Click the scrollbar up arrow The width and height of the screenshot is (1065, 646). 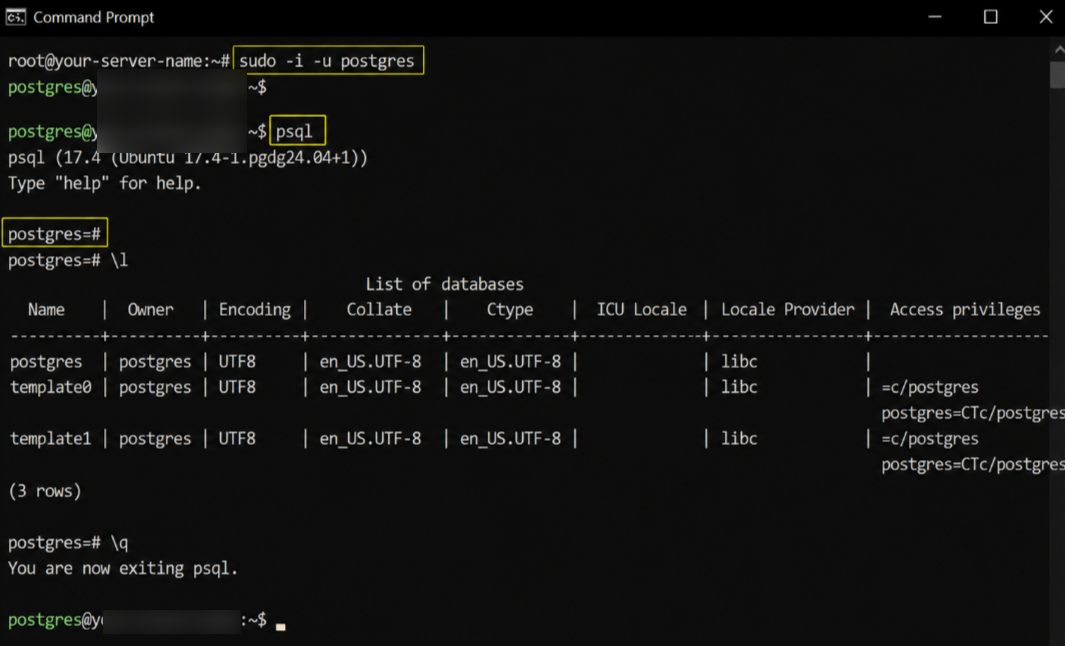coord(1058,50)
